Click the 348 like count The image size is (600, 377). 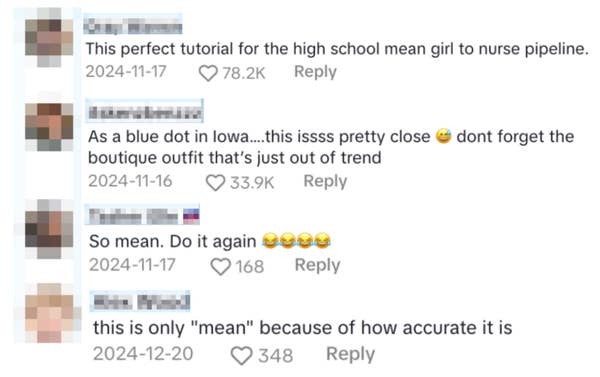click(x=276, y=356)
